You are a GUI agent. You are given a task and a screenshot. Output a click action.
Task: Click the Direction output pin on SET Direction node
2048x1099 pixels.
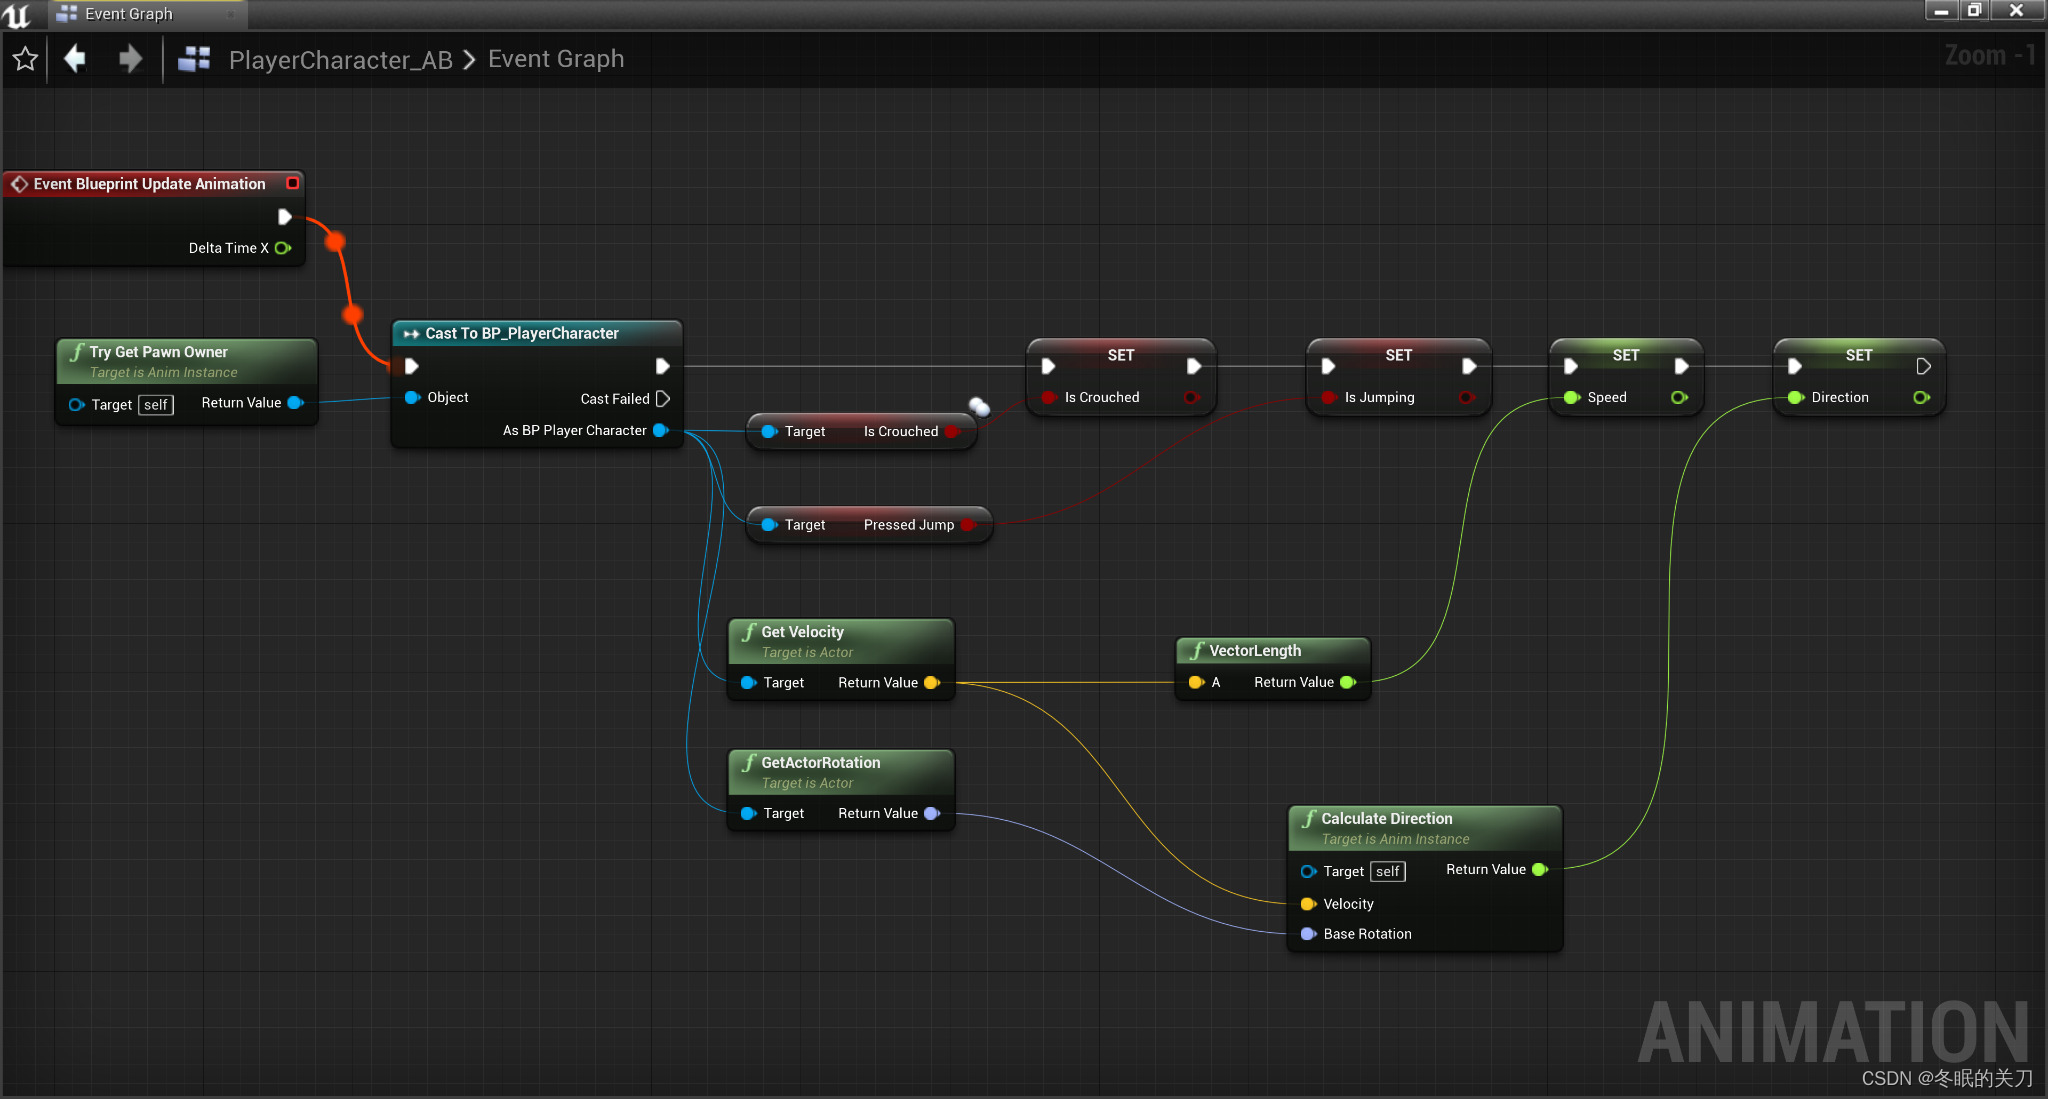(1921, 398)
